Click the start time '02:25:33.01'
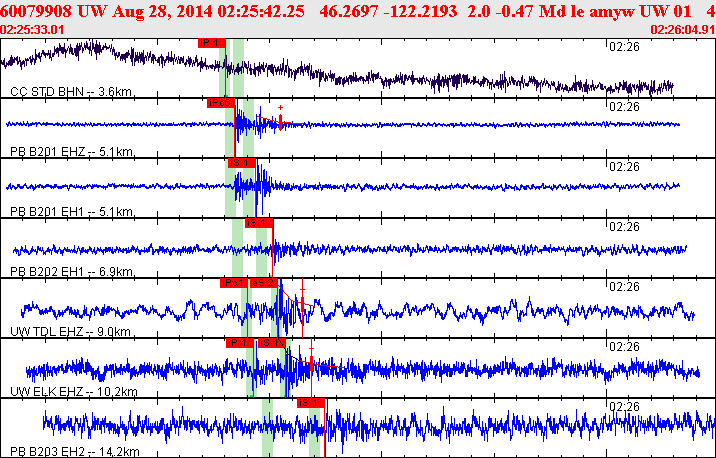 (x=32, y=30)
